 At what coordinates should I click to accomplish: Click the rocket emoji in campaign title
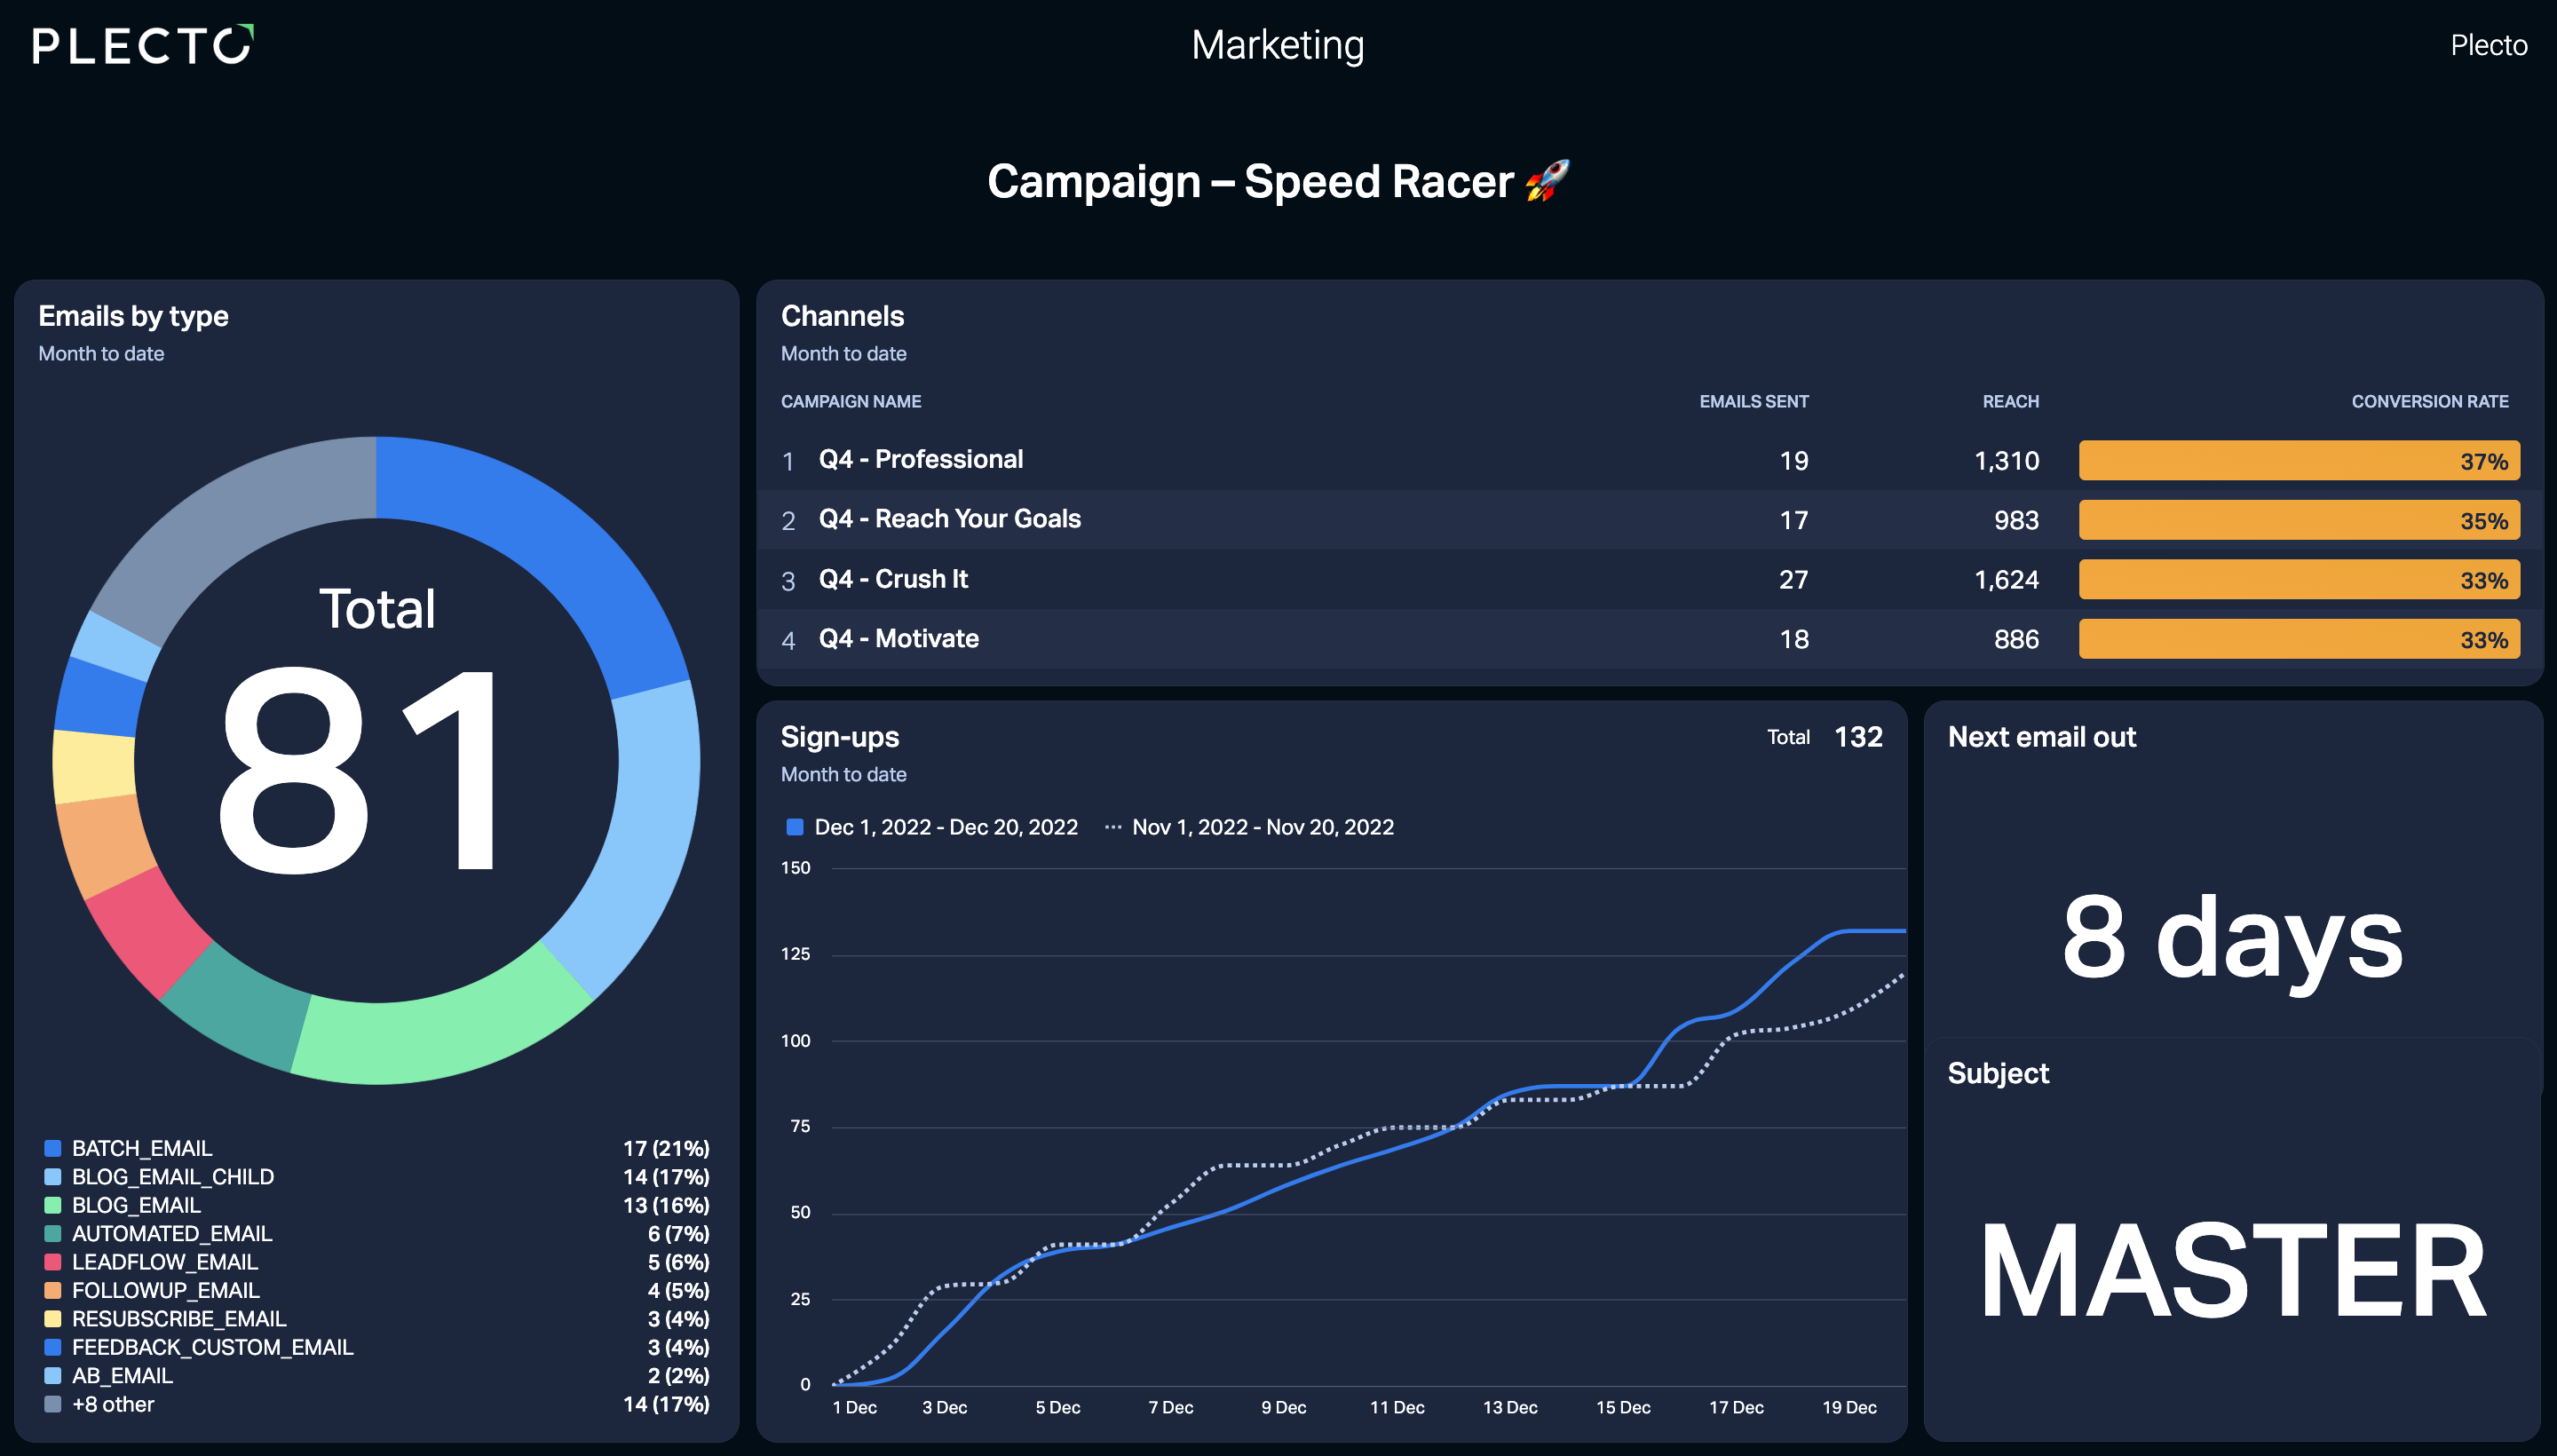coord(1547,181)
